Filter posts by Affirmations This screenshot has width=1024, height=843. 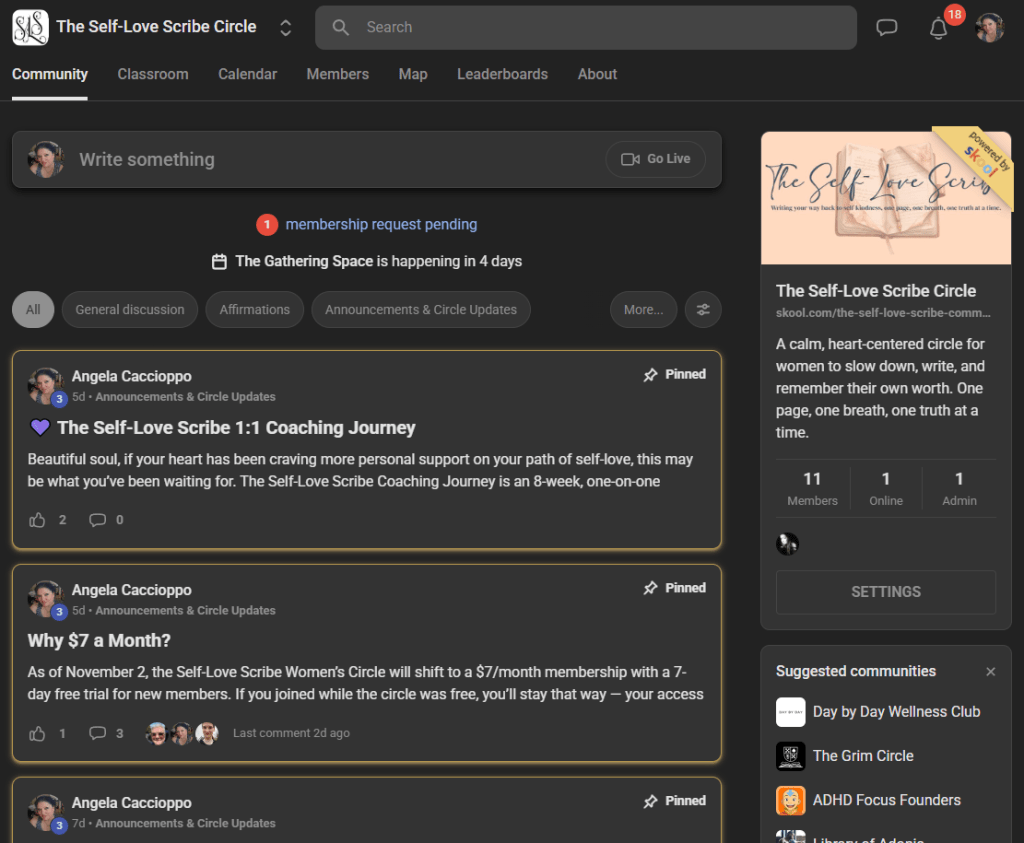point(254,310)
